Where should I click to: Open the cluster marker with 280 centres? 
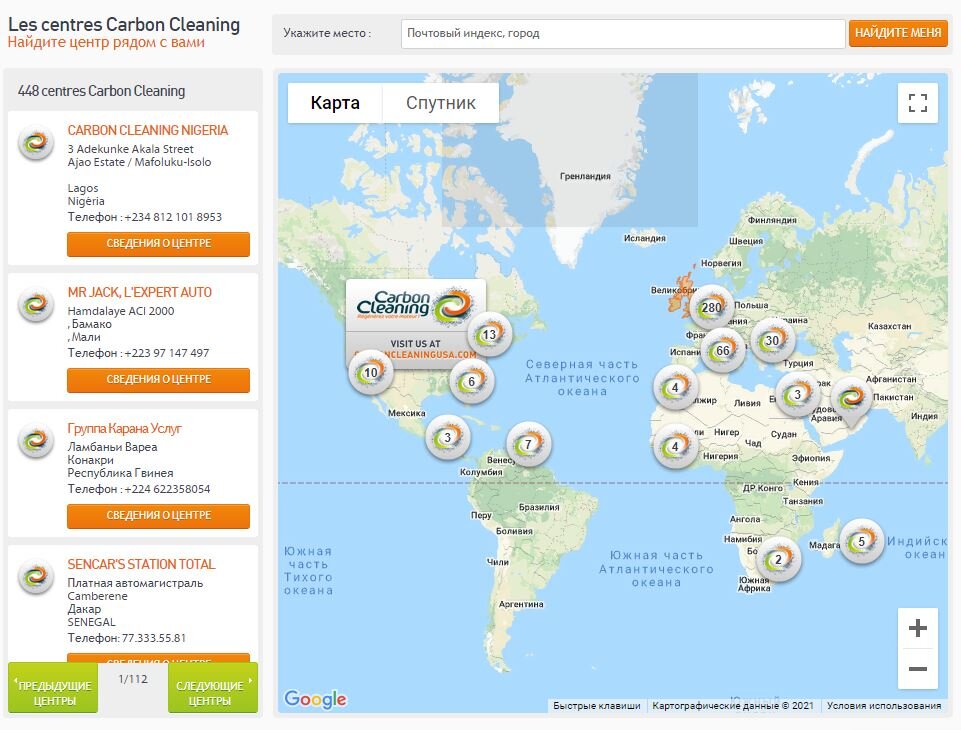coord(712,308)
